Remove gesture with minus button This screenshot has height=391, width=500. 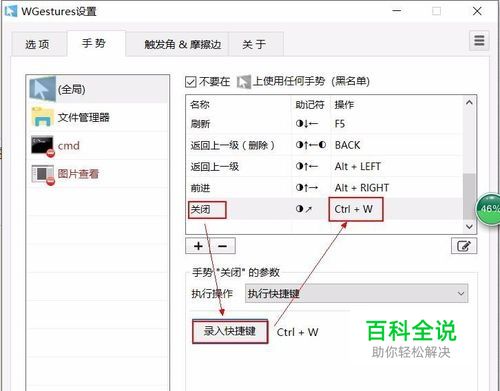click(222, 246)
